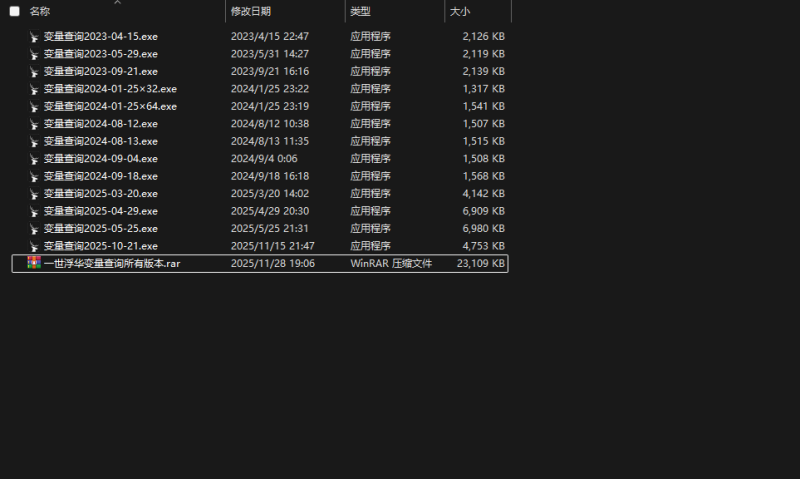Image resolution: width=800 pixels, height=479 pixels.
Task: Click the icon of 变量查询2025-10-21.exe
Action: (34, 246)
